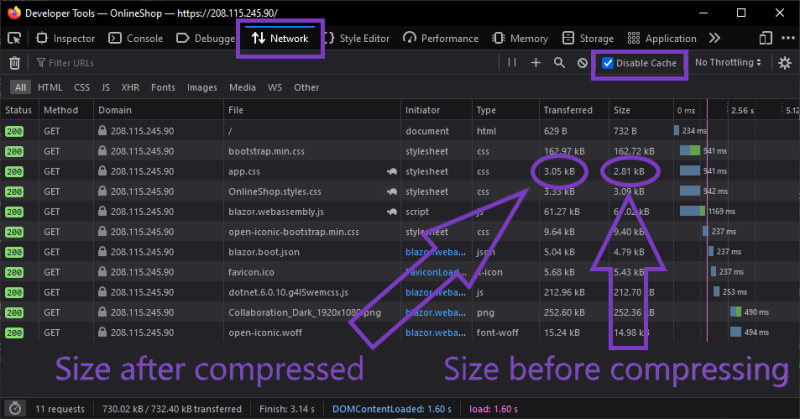
Task: Sort by the Initiator column header
Action: click(x=436, y=110)
